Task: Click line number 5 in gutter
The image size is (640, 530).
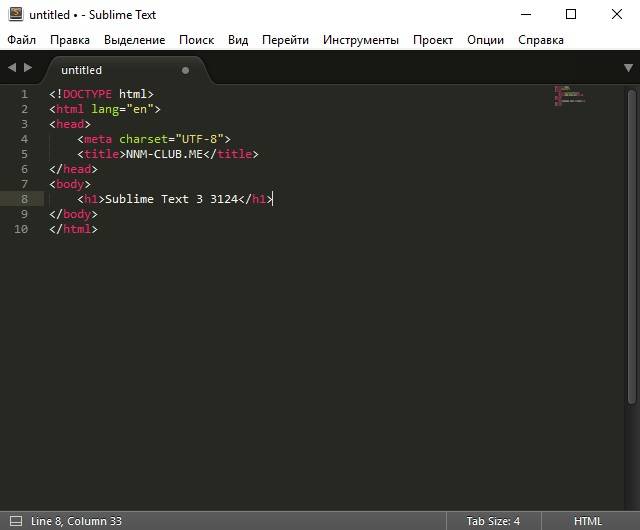Action: pyautogui.click(x=24, y=154)
